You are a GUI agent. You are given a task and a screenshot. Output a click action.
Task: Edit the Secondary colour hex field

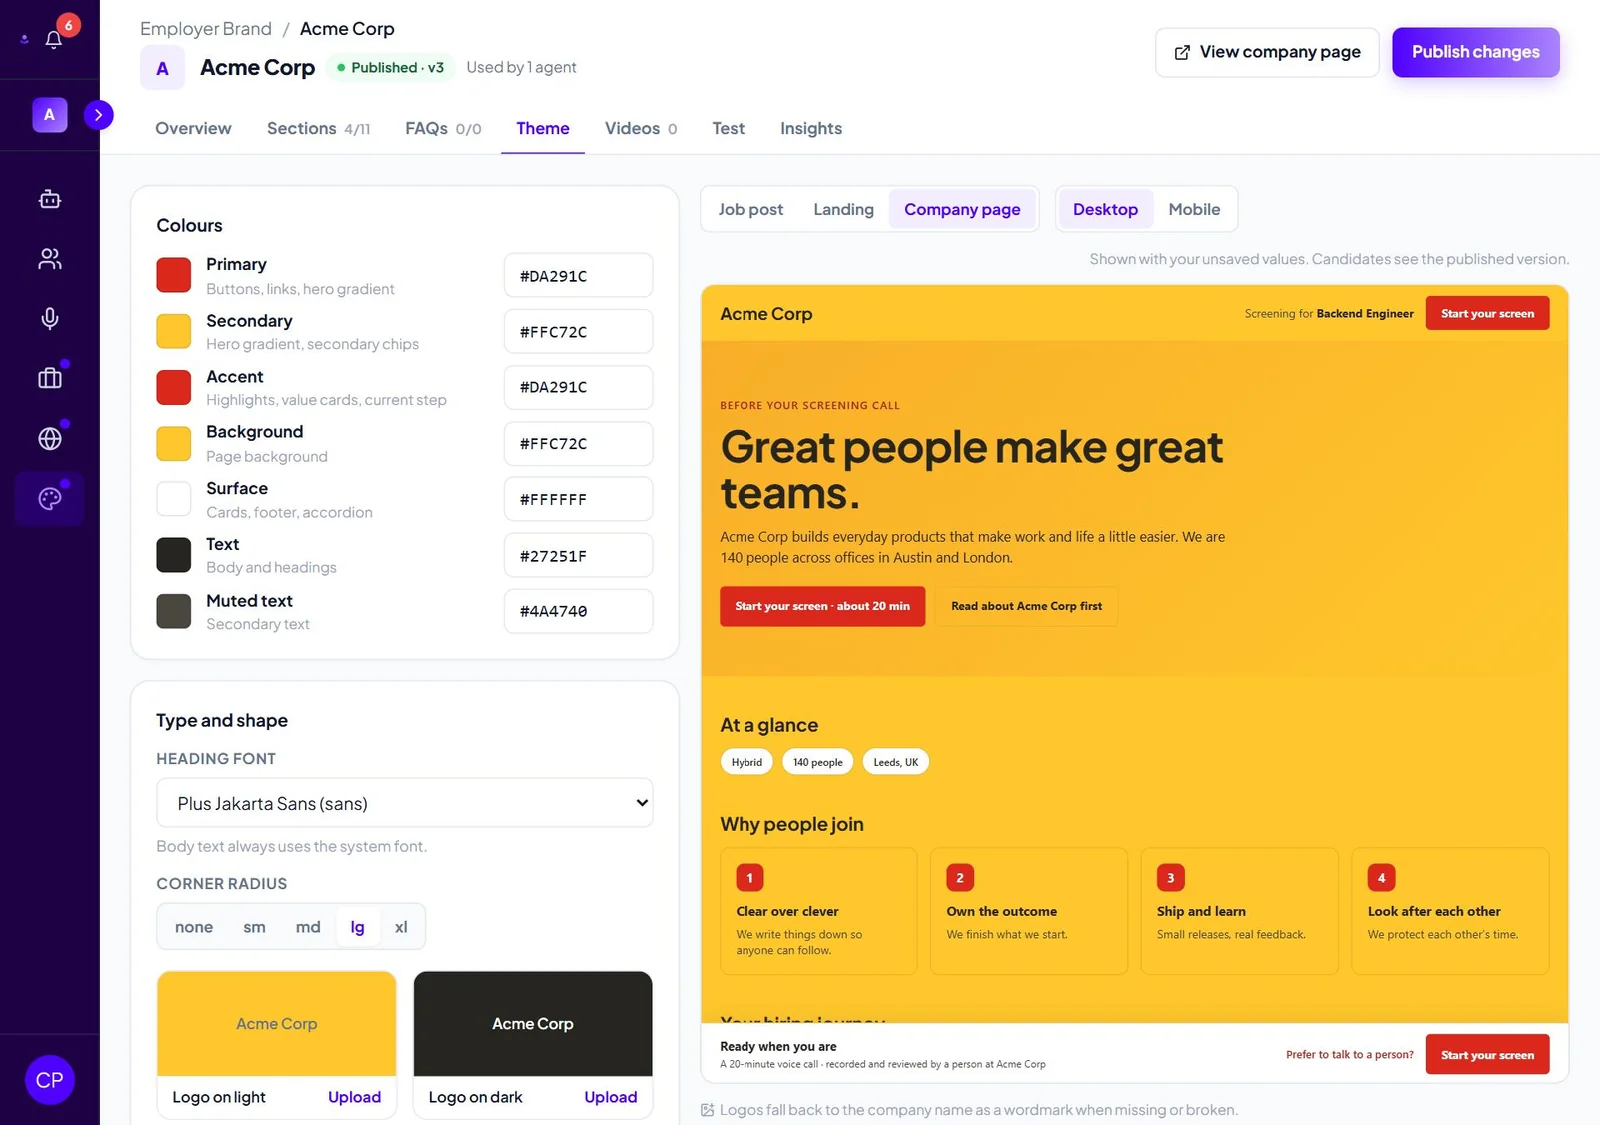[578, 331]
